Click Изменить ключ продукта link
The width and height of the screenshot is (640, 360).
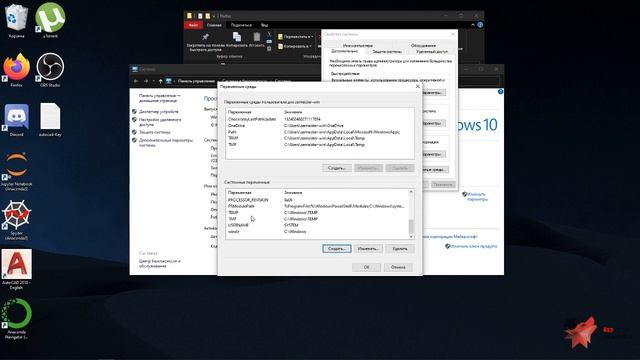click(x=473, y=246)
